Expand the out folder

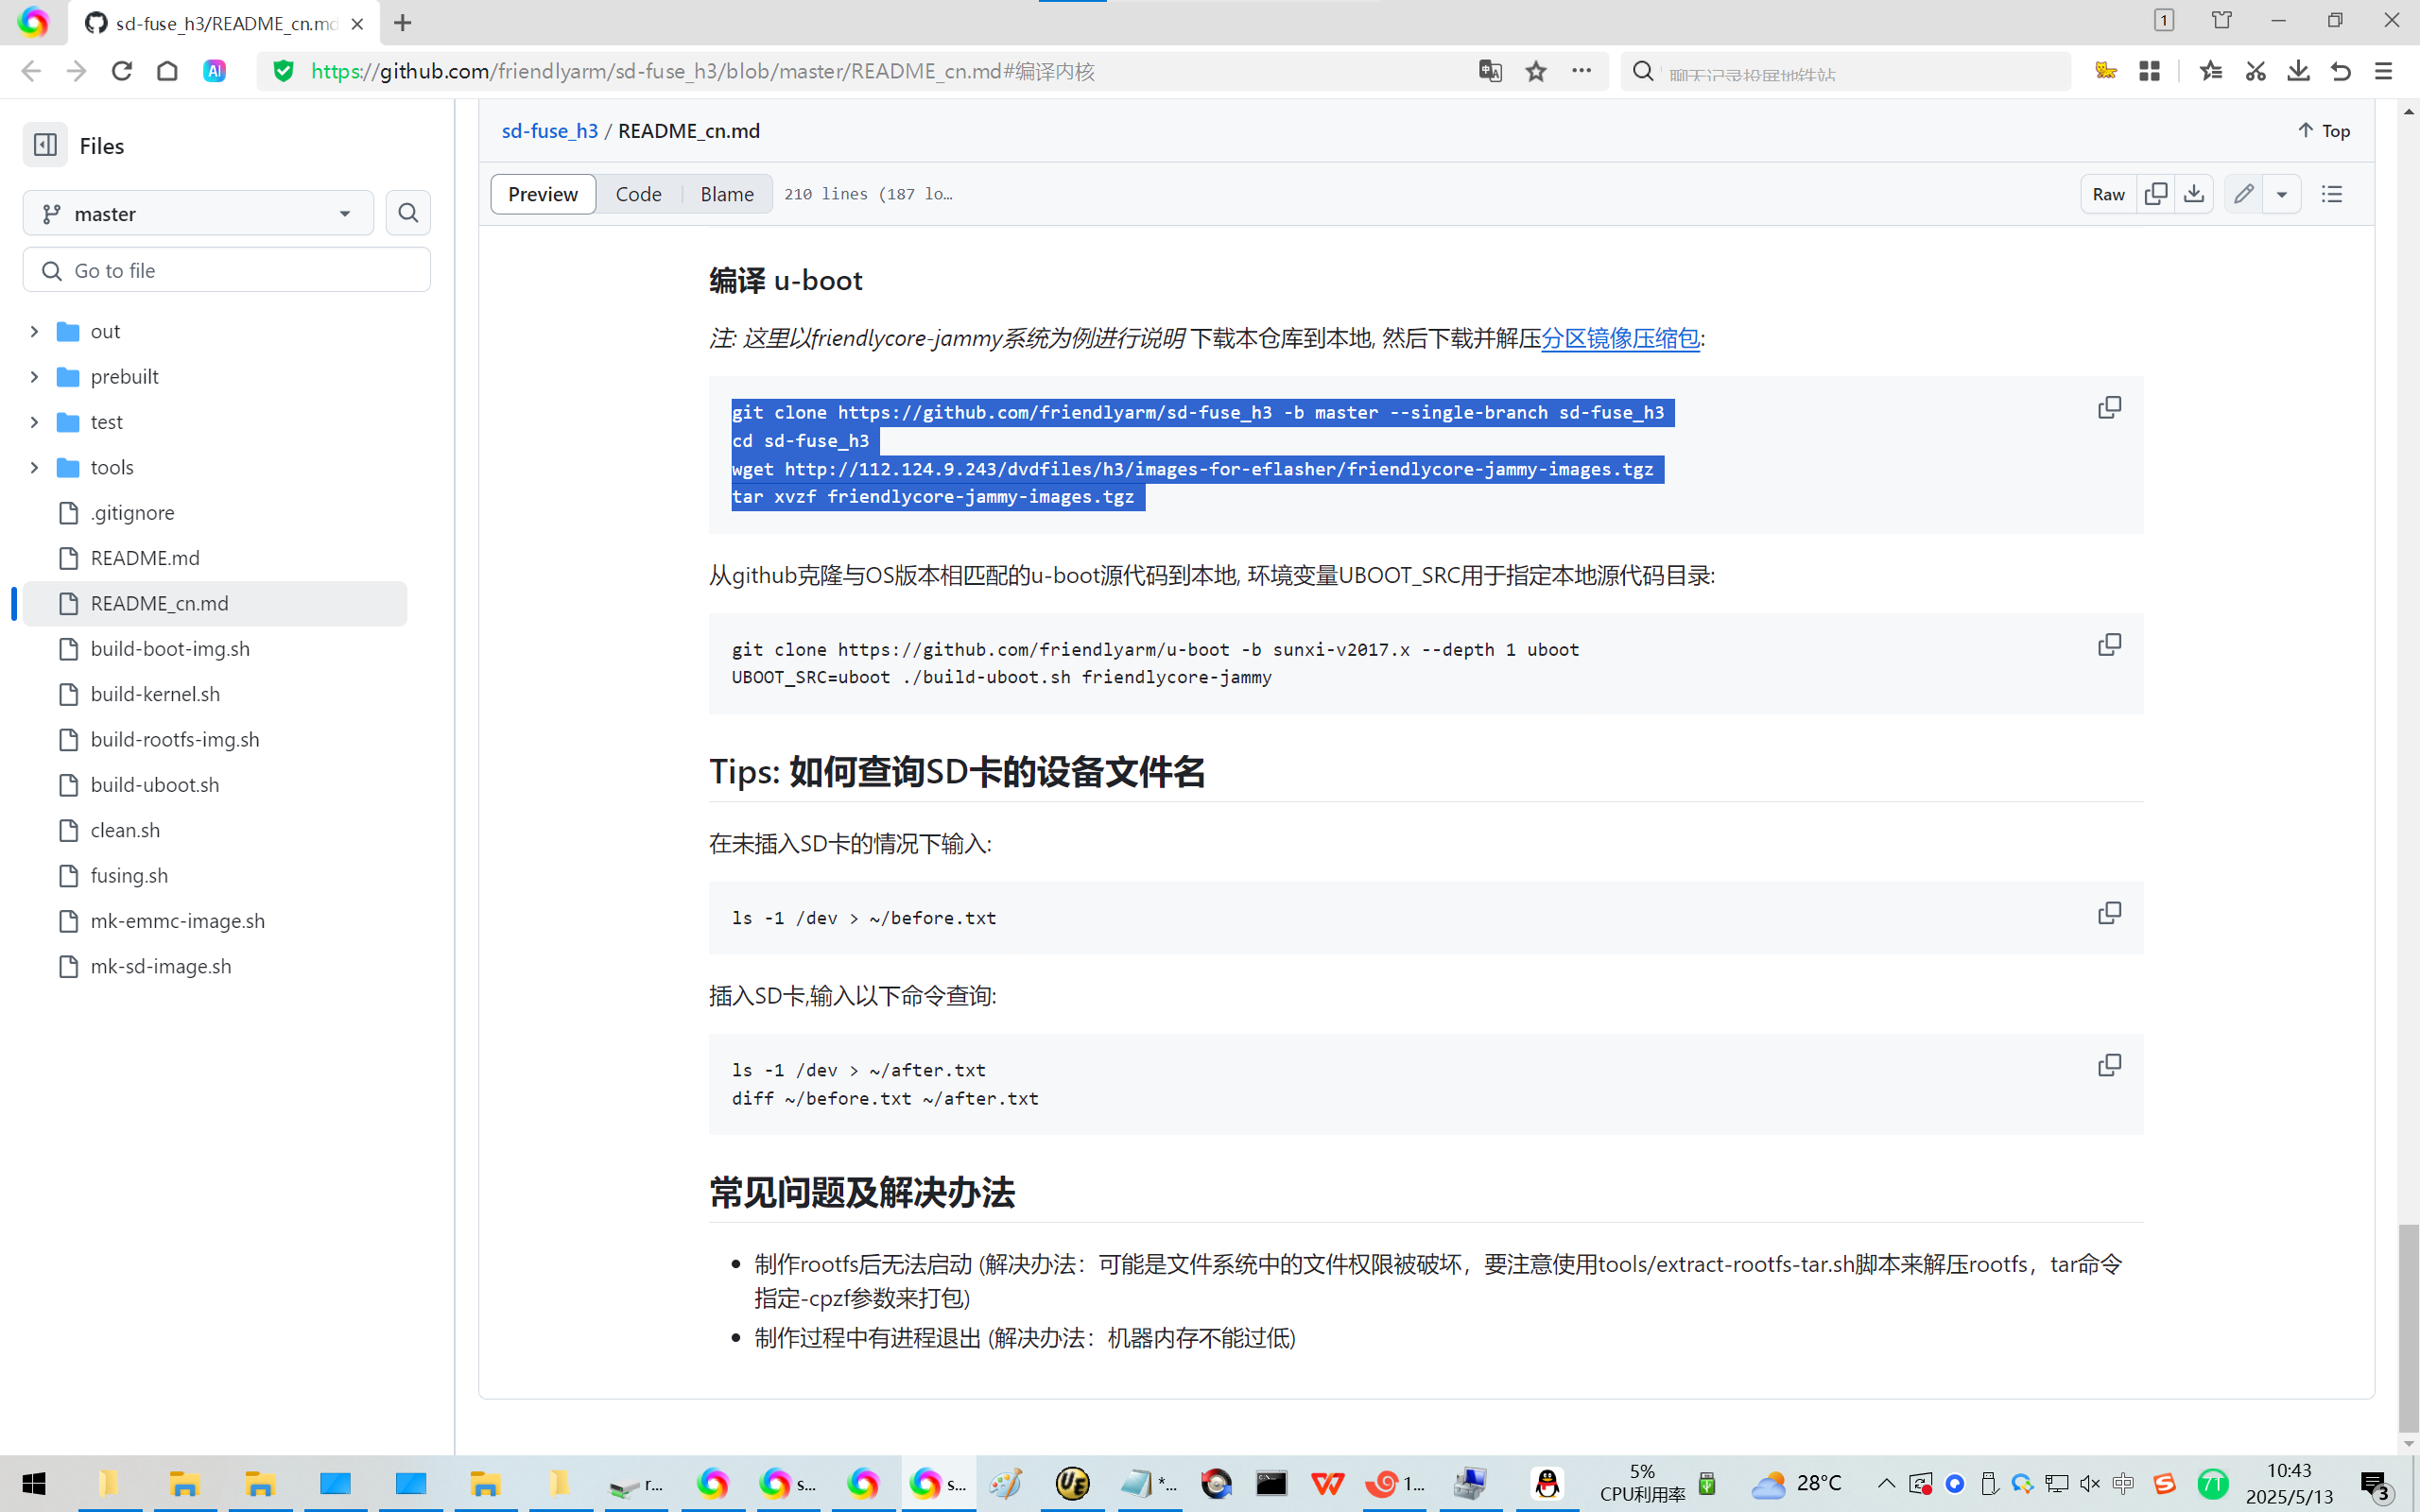34,331
